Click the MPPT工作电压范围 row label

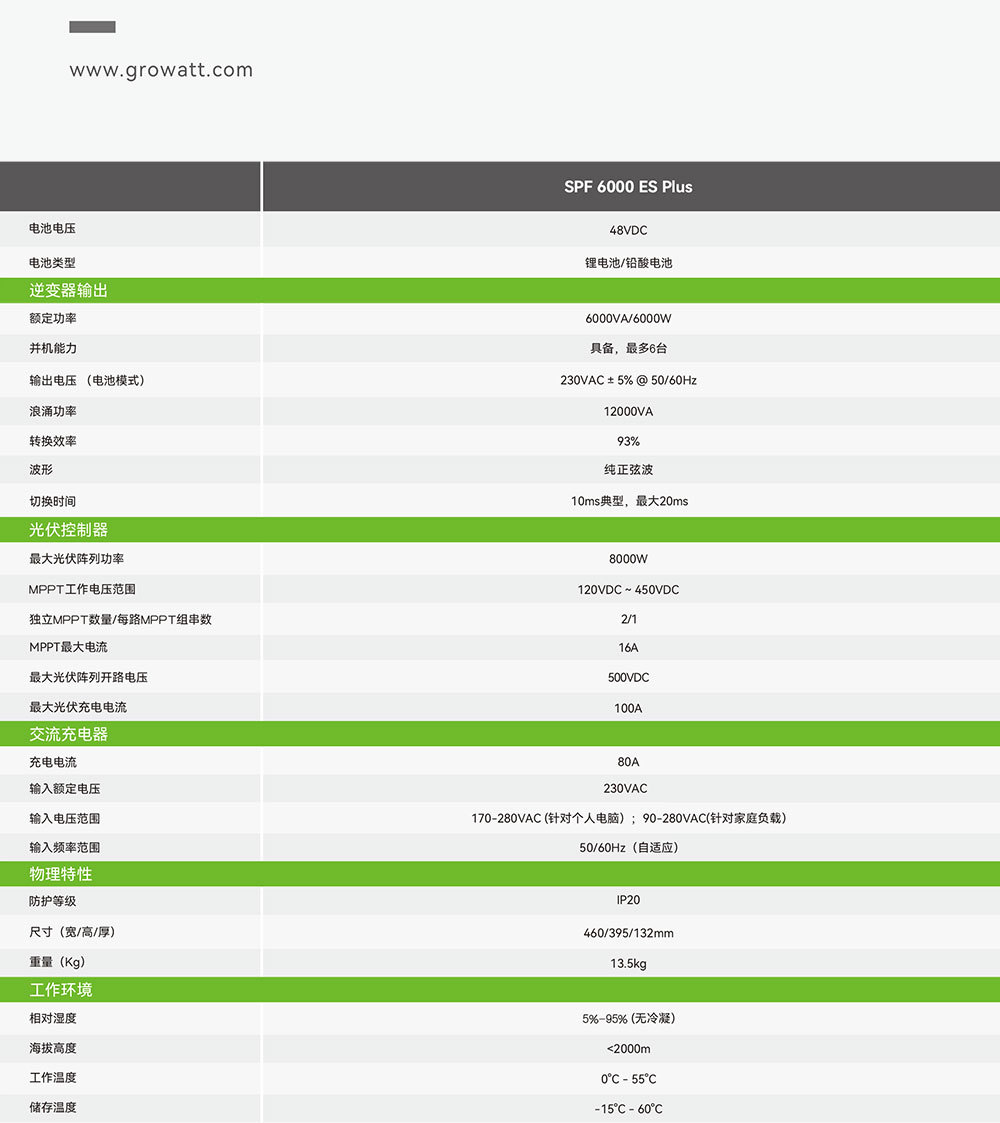coord(82,589)
